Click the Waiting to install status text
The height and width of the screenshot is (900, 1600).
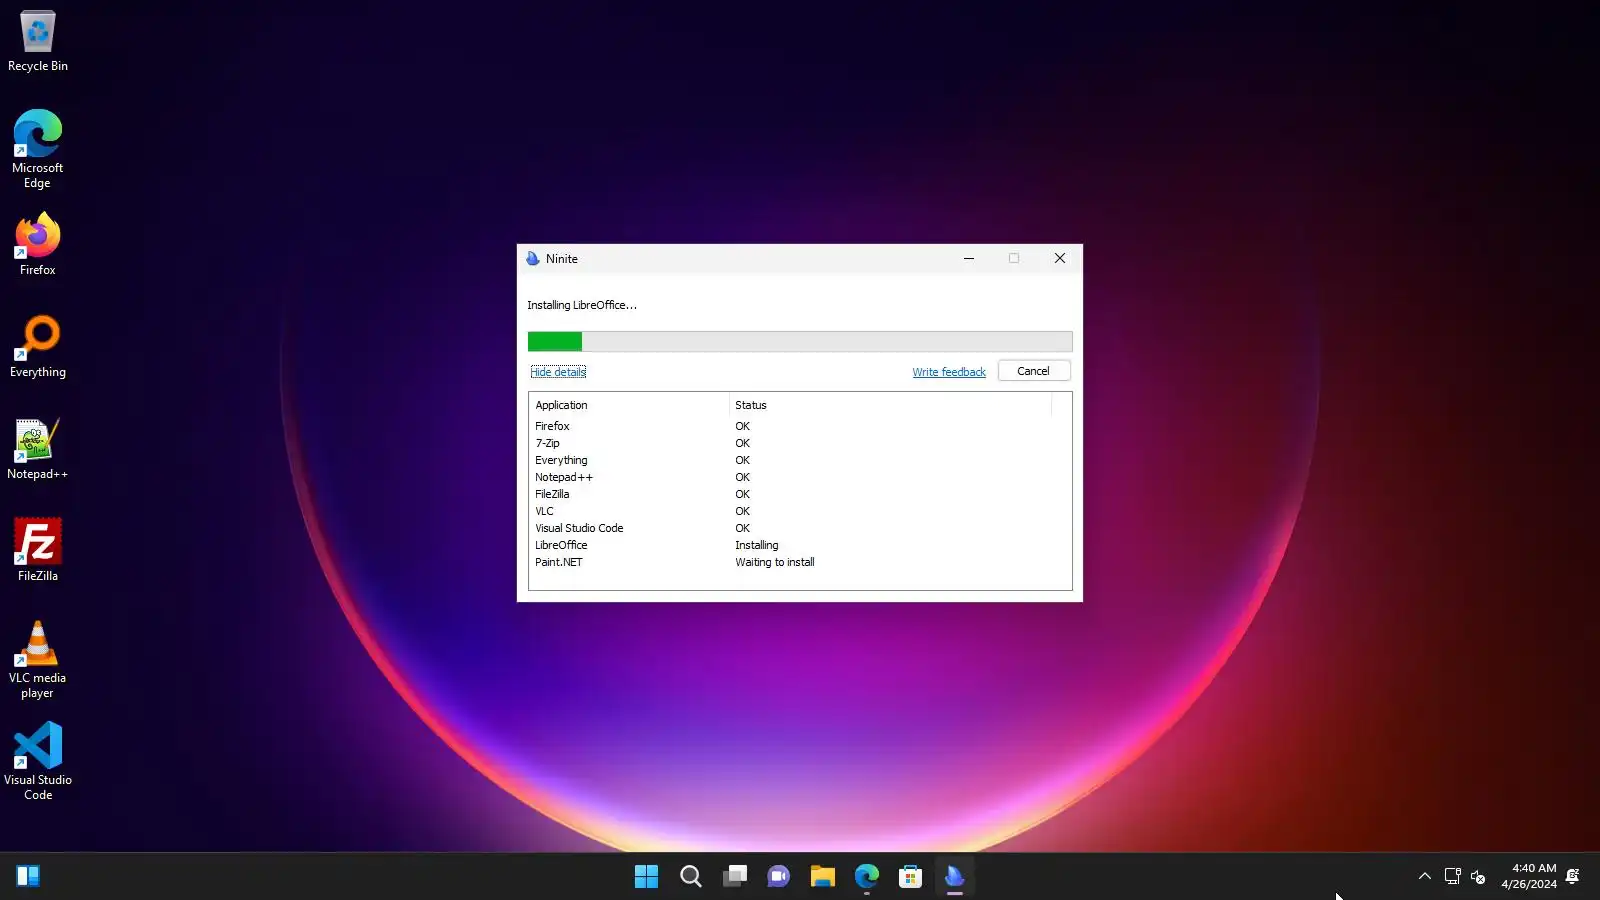pos(775,562)
